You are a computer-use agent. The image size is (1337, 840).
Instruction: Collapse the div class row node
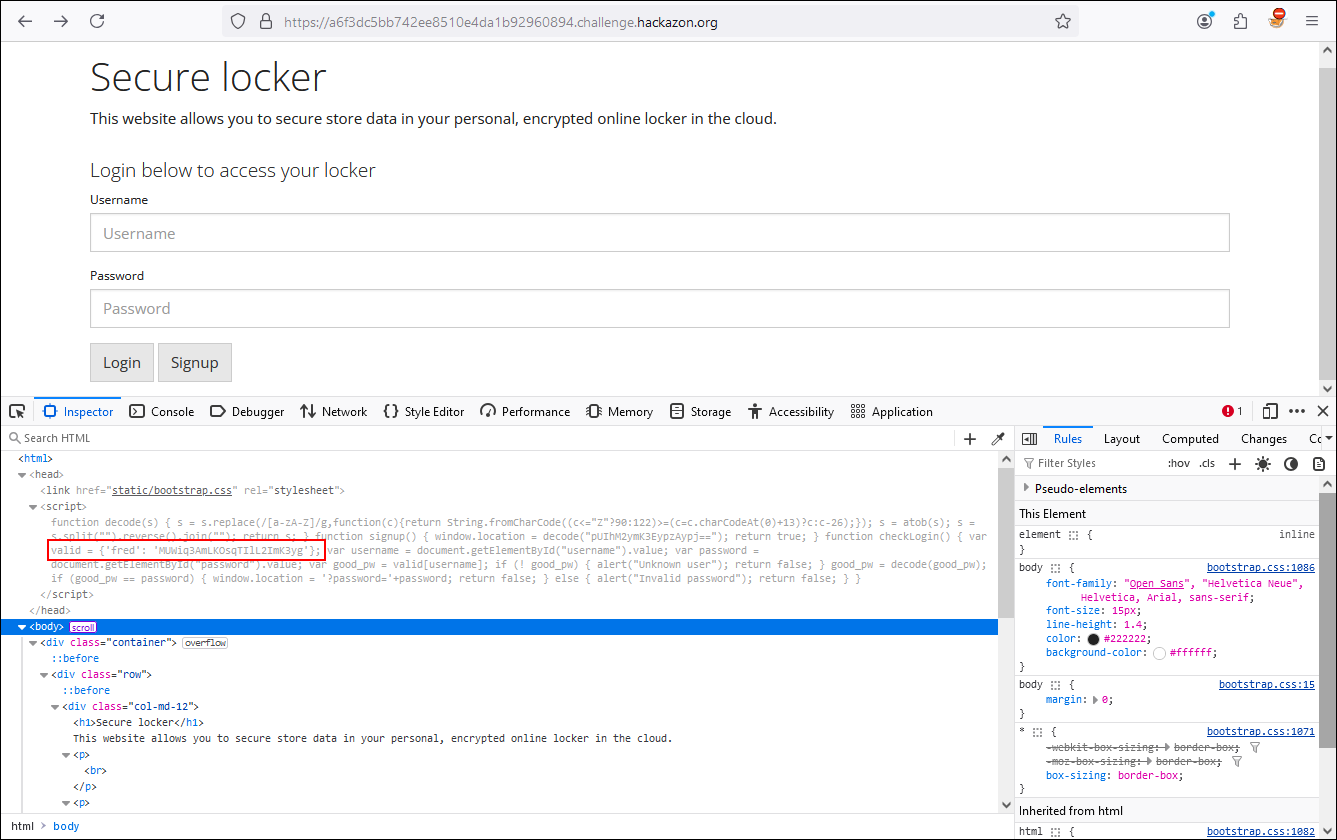(44, 675)
